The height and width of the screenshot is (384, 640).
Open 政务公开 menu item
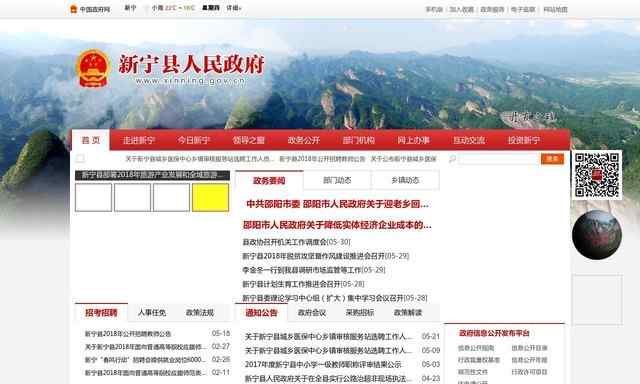pyautogui.click(x=304, y=140)
